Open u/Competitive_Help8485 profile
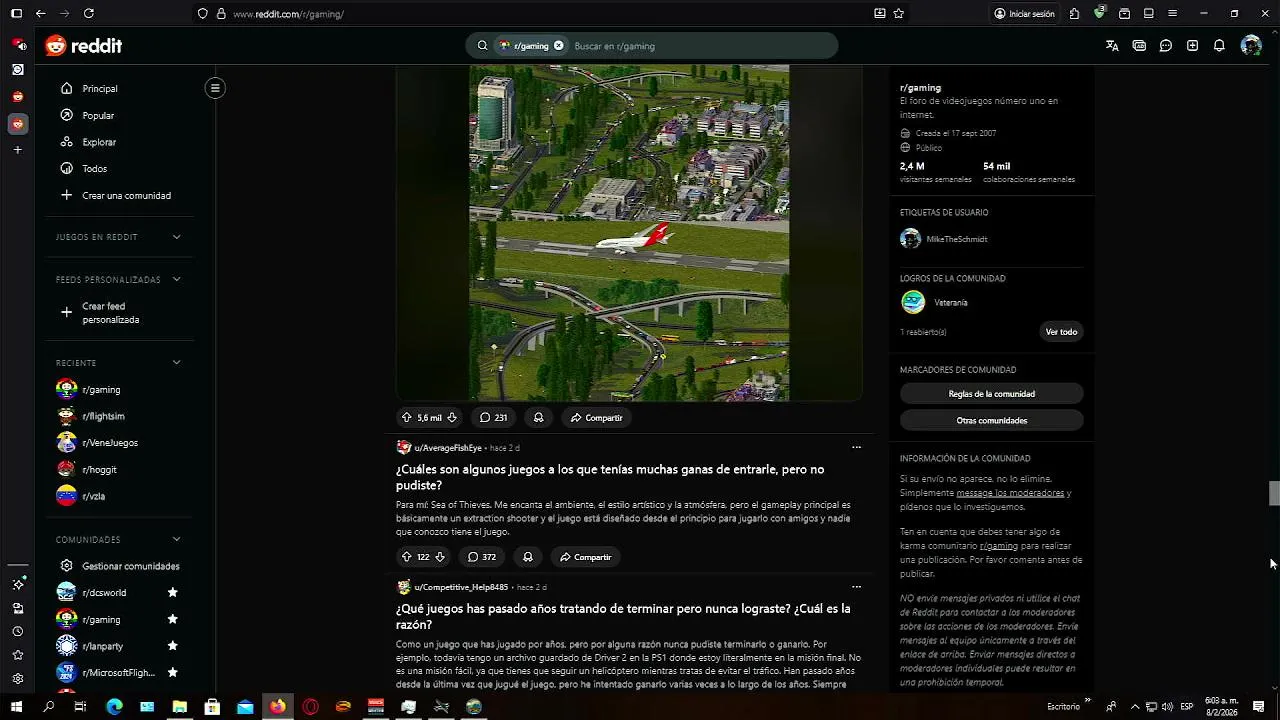Image resolution: width=1280 pixels, height=720 pixels. 461,587
